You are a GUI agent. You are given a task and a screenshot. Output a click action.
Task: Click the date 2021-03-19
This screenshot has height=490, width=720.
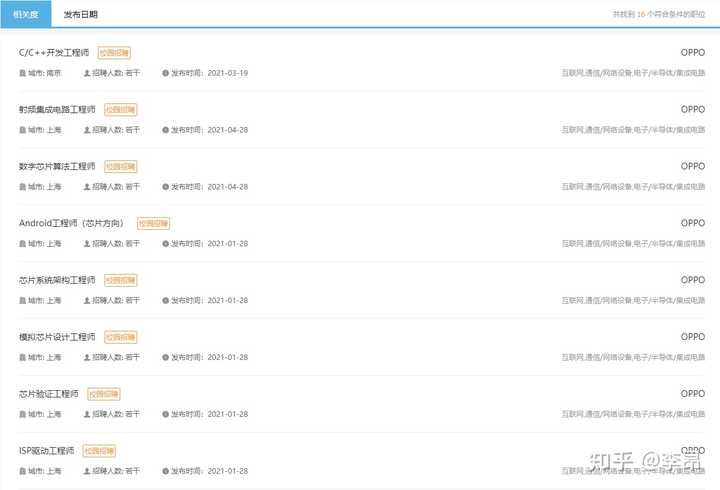coord(228,73)
